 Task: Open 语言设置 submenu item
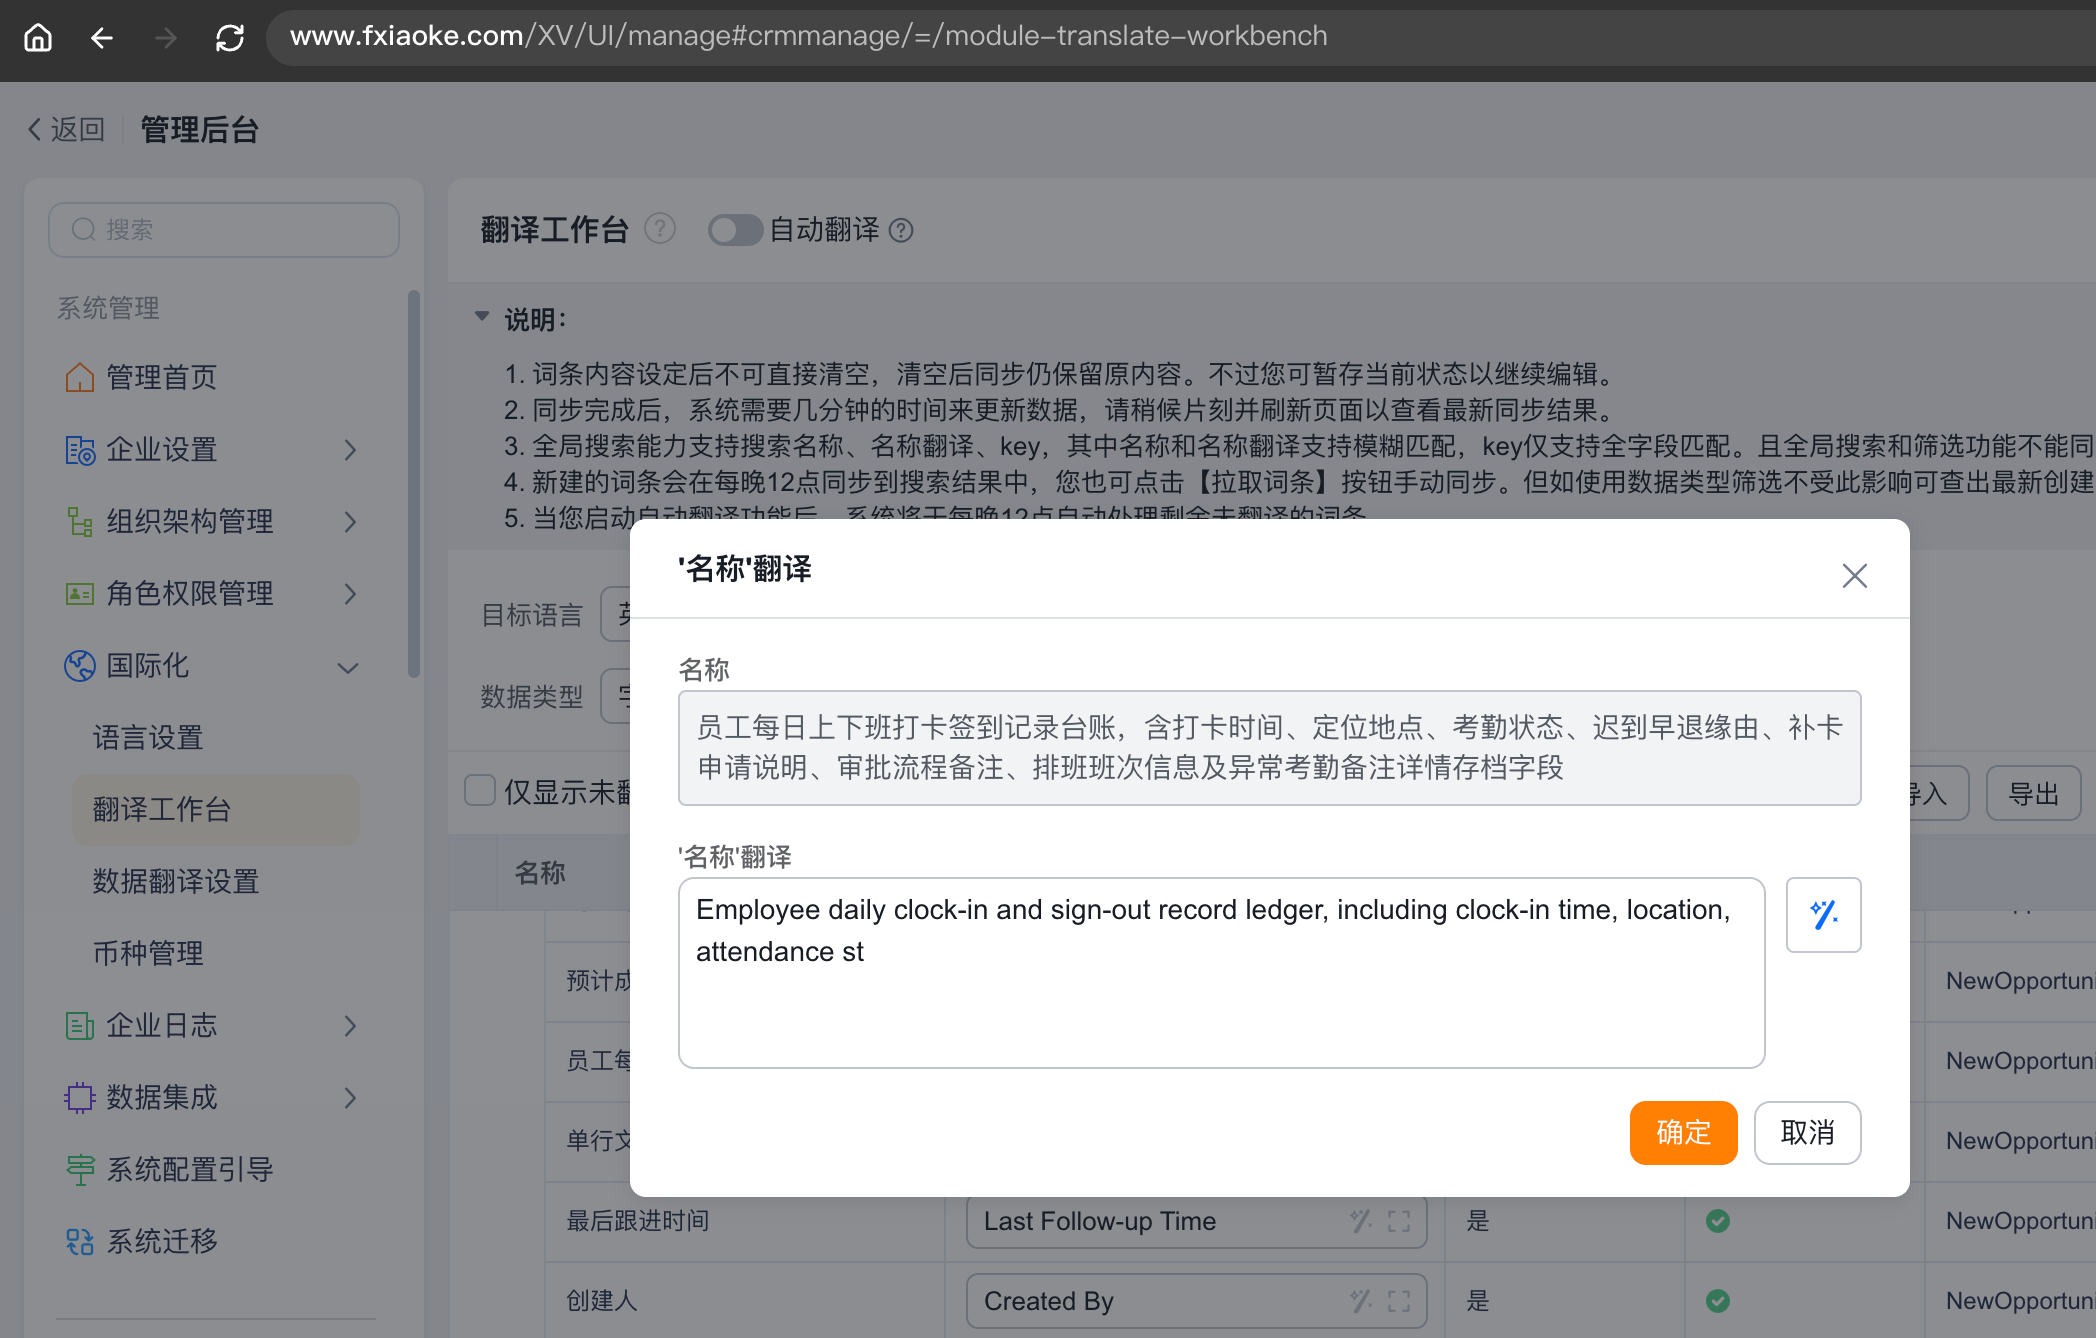pyautogui.click(x=148, y=738)
